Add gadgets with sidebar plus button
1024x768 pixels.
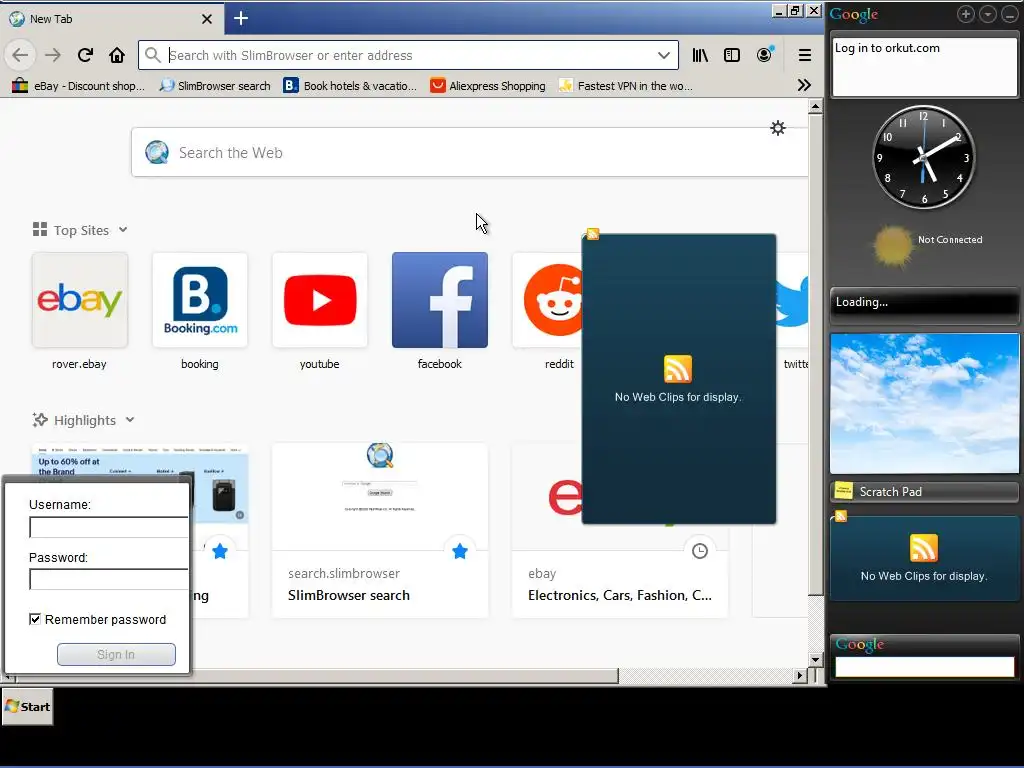coord(966,14)
